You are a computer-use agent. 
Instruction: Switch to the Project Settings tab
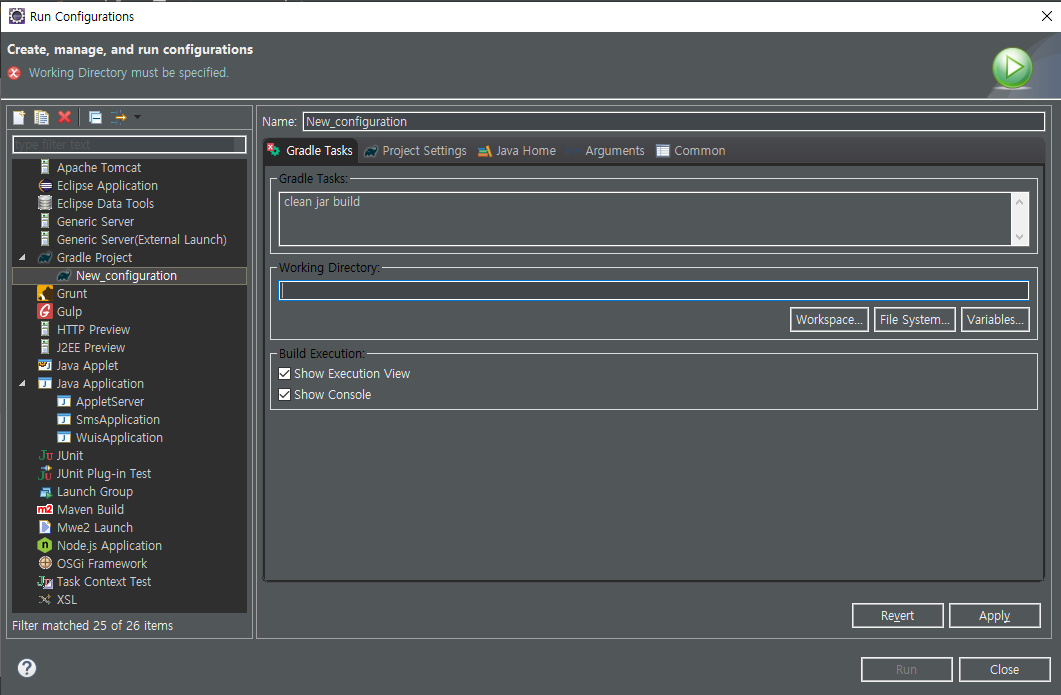pyautogui.click(x=415, y=150)
